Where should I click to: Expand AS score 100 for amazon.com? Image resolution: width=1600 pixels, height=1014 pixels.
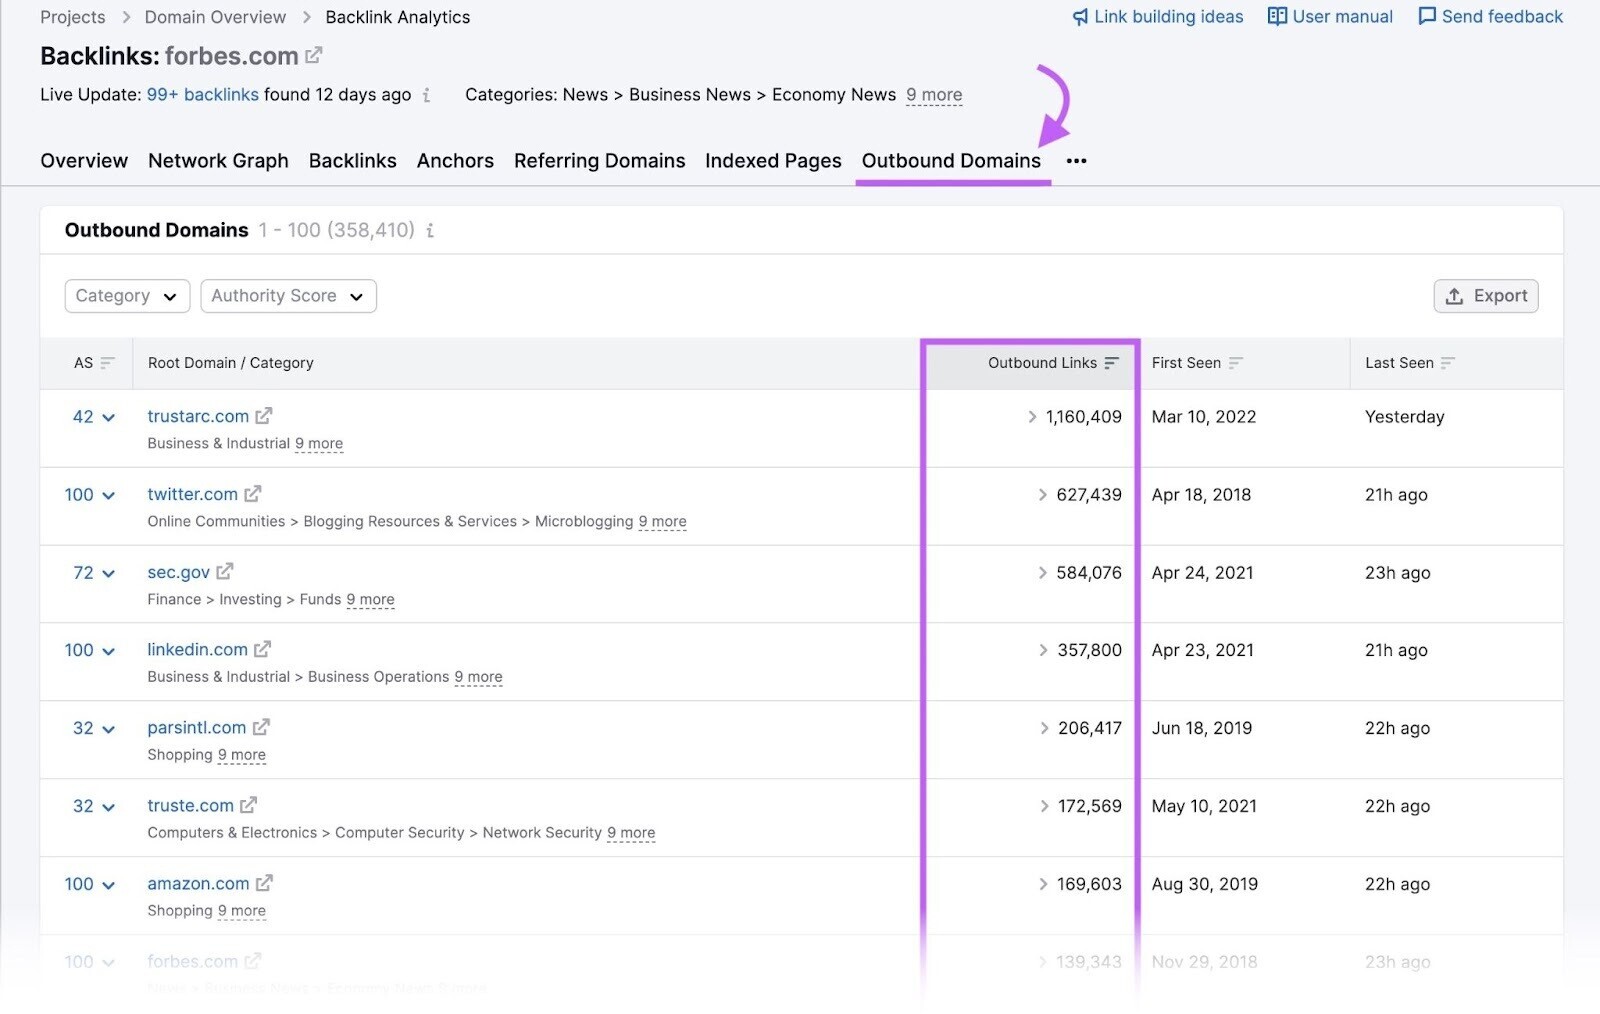point(90,884)
